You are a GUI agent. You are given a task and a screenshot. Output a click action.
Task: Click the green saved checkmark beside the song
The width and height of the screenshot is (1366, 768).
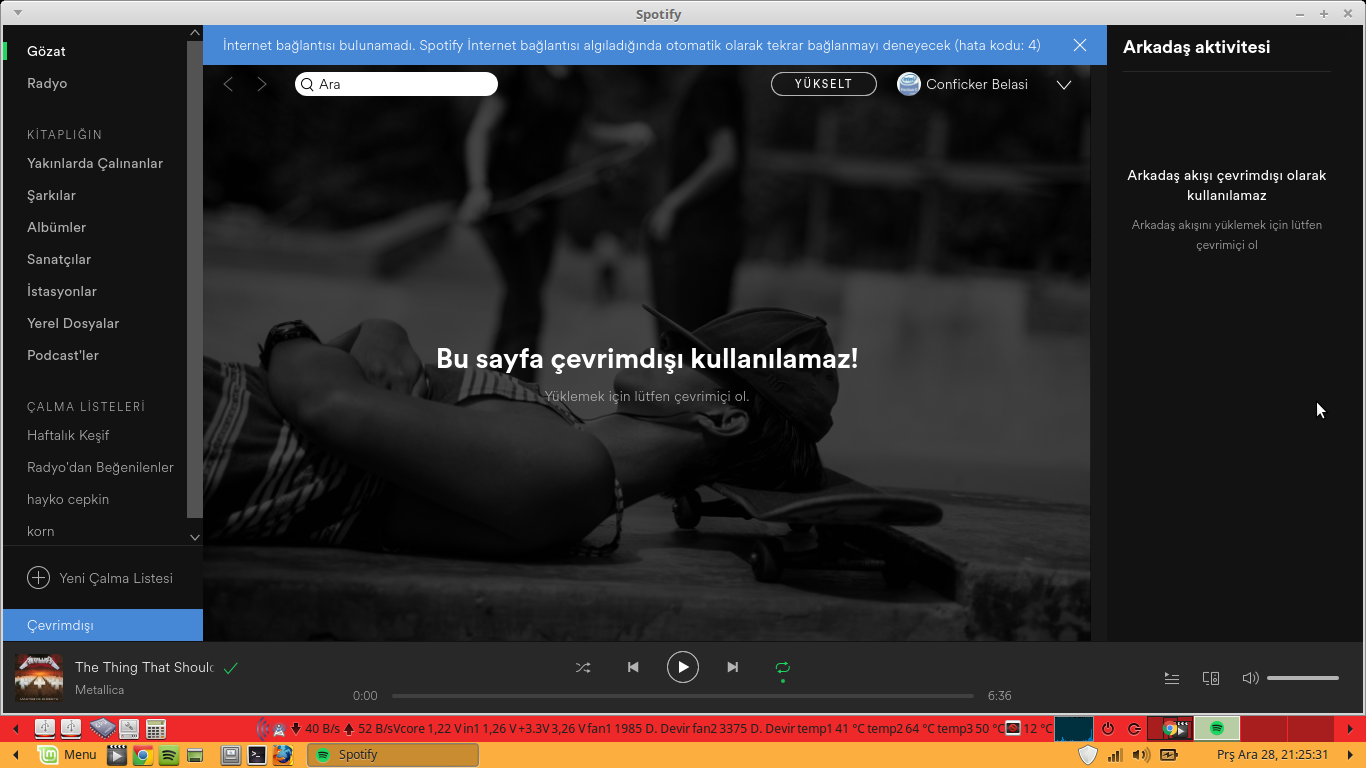tap(231, 667)
